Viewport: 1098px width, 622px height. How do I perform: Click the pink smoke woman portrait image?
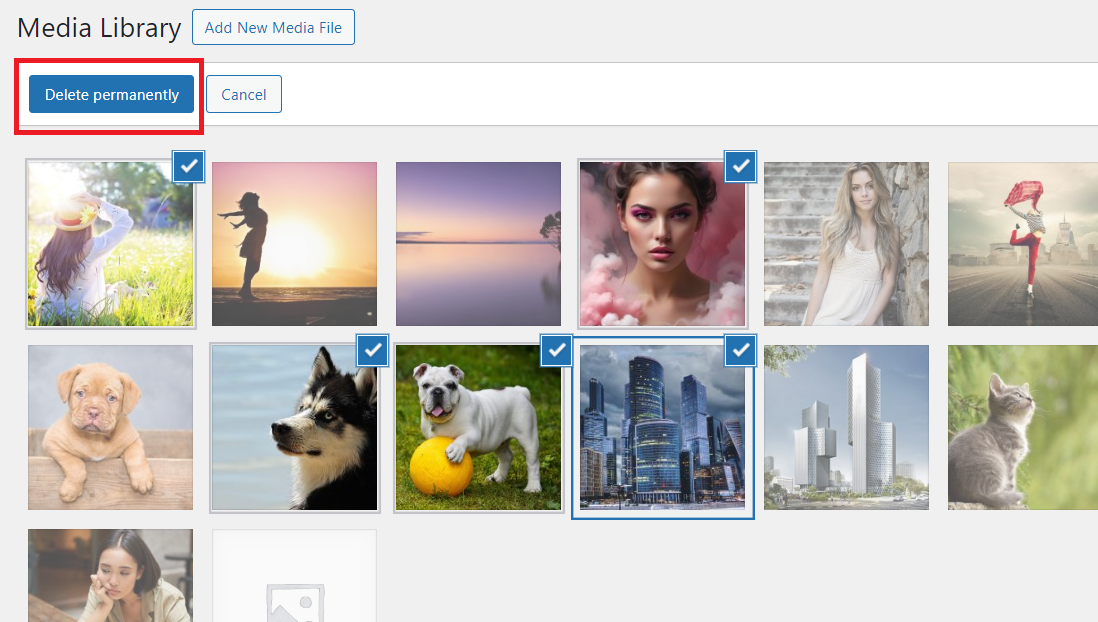(662, 244)
